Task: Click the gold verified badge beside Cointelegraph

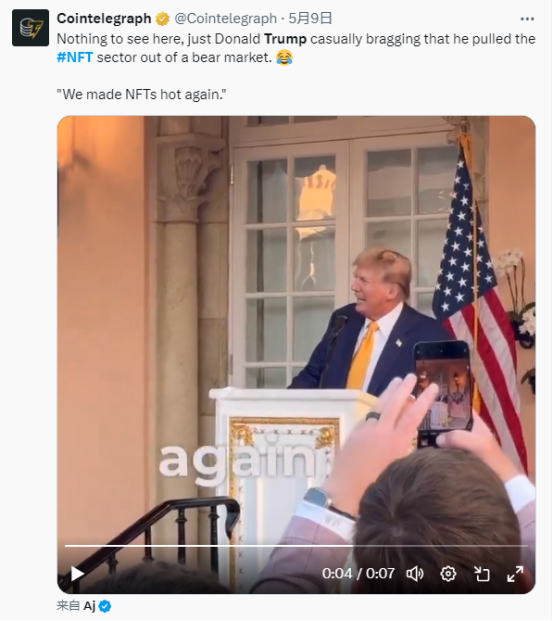Action: [162, 19]
